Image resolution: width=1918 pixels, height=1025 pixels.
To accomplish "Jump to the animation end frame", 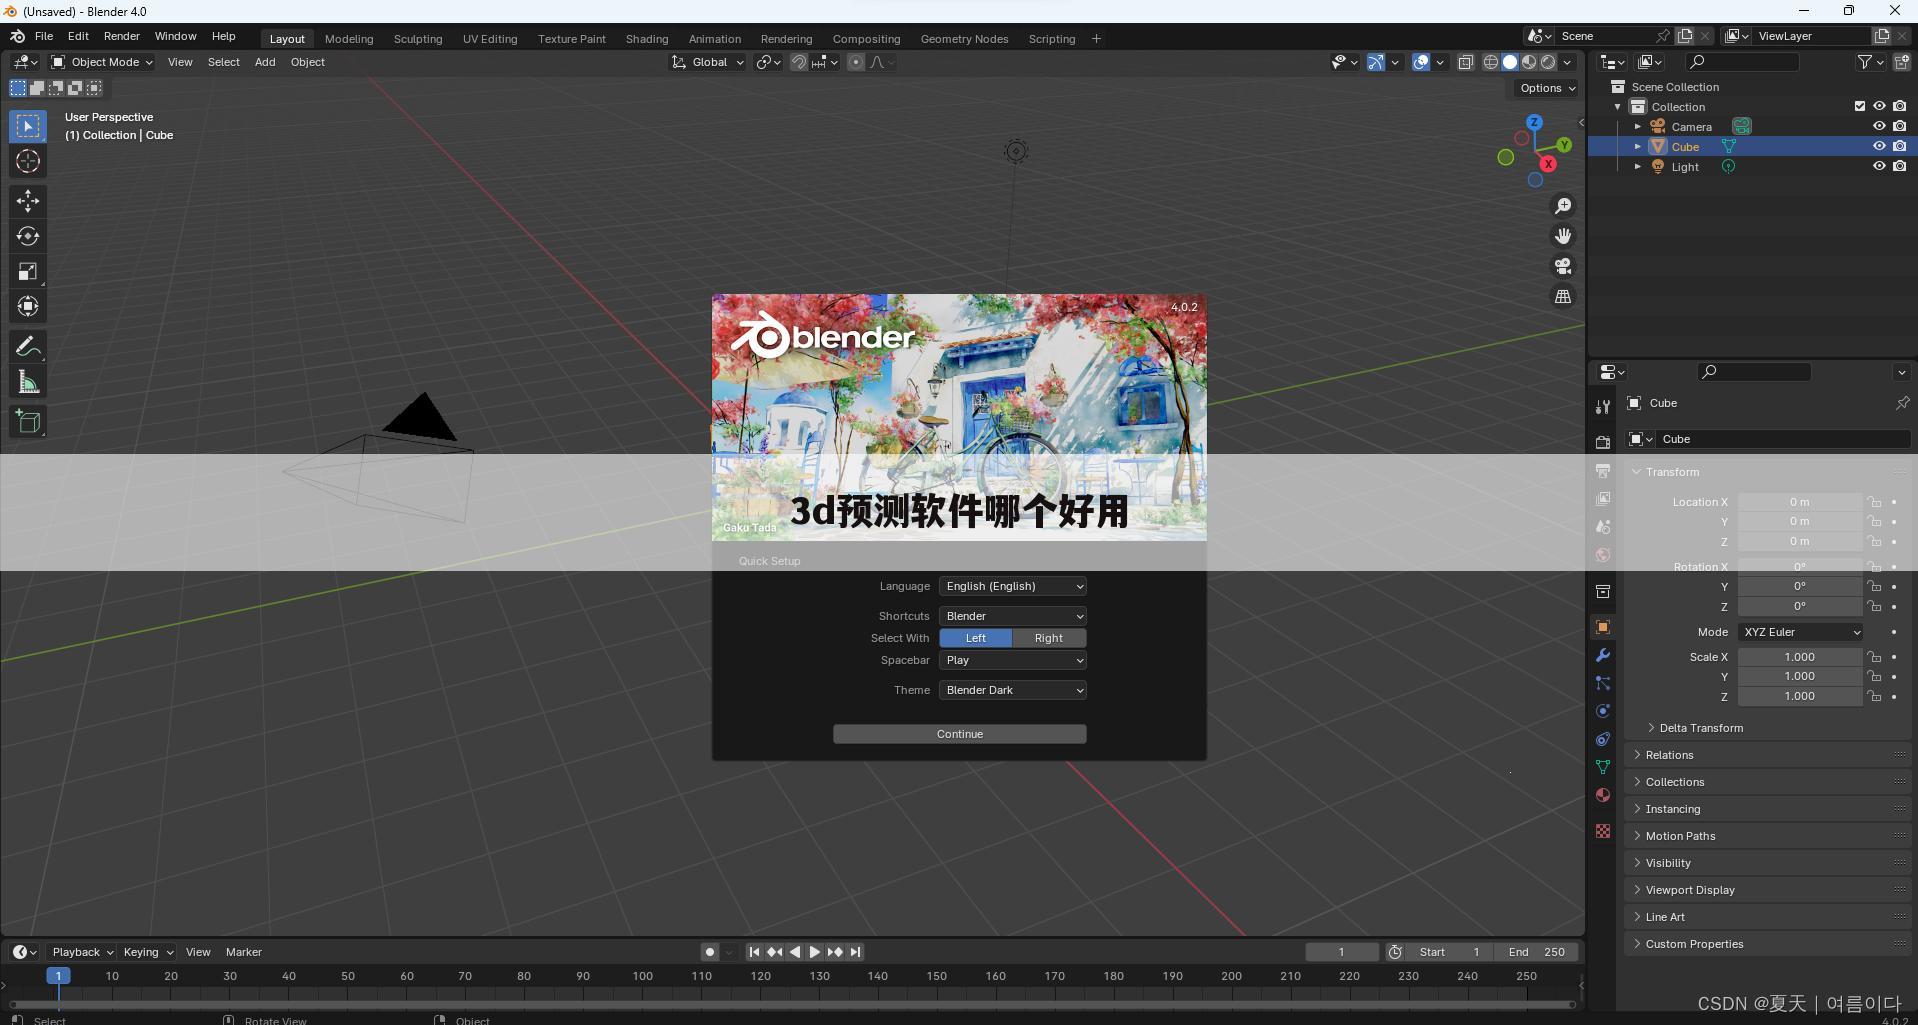I will click(x=855, y=952).
